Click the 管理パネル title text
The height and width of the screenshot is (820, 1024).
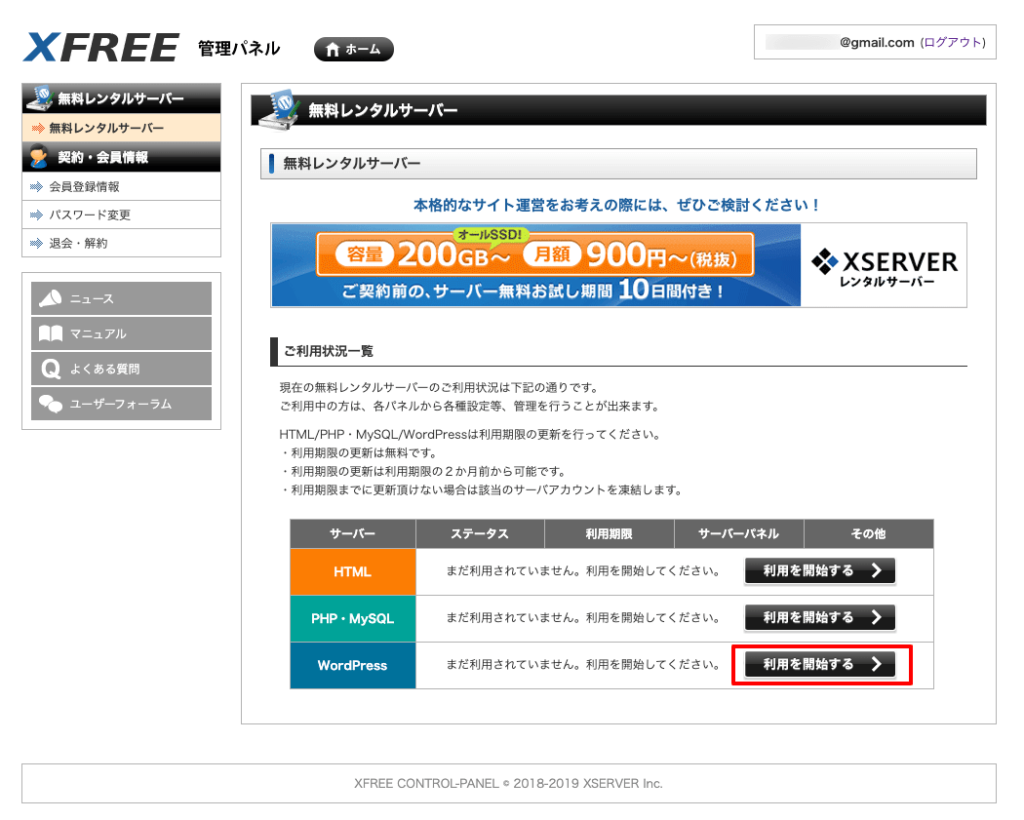(x=239, y=49)
